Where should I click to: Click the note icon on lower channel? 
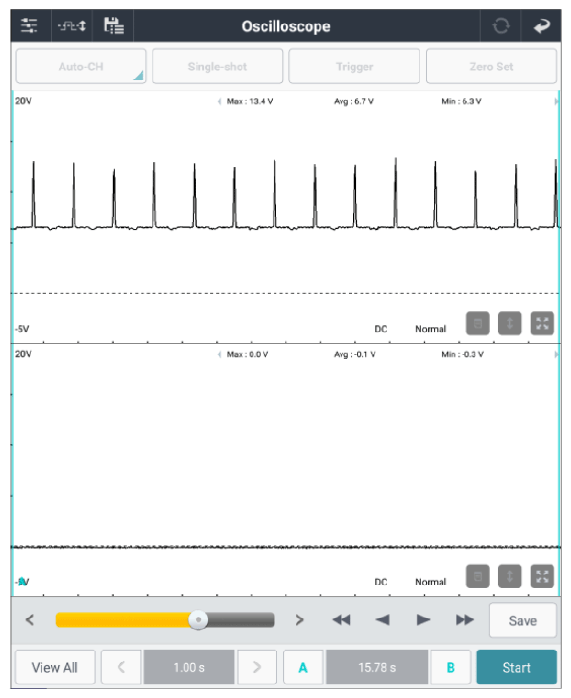478,576
